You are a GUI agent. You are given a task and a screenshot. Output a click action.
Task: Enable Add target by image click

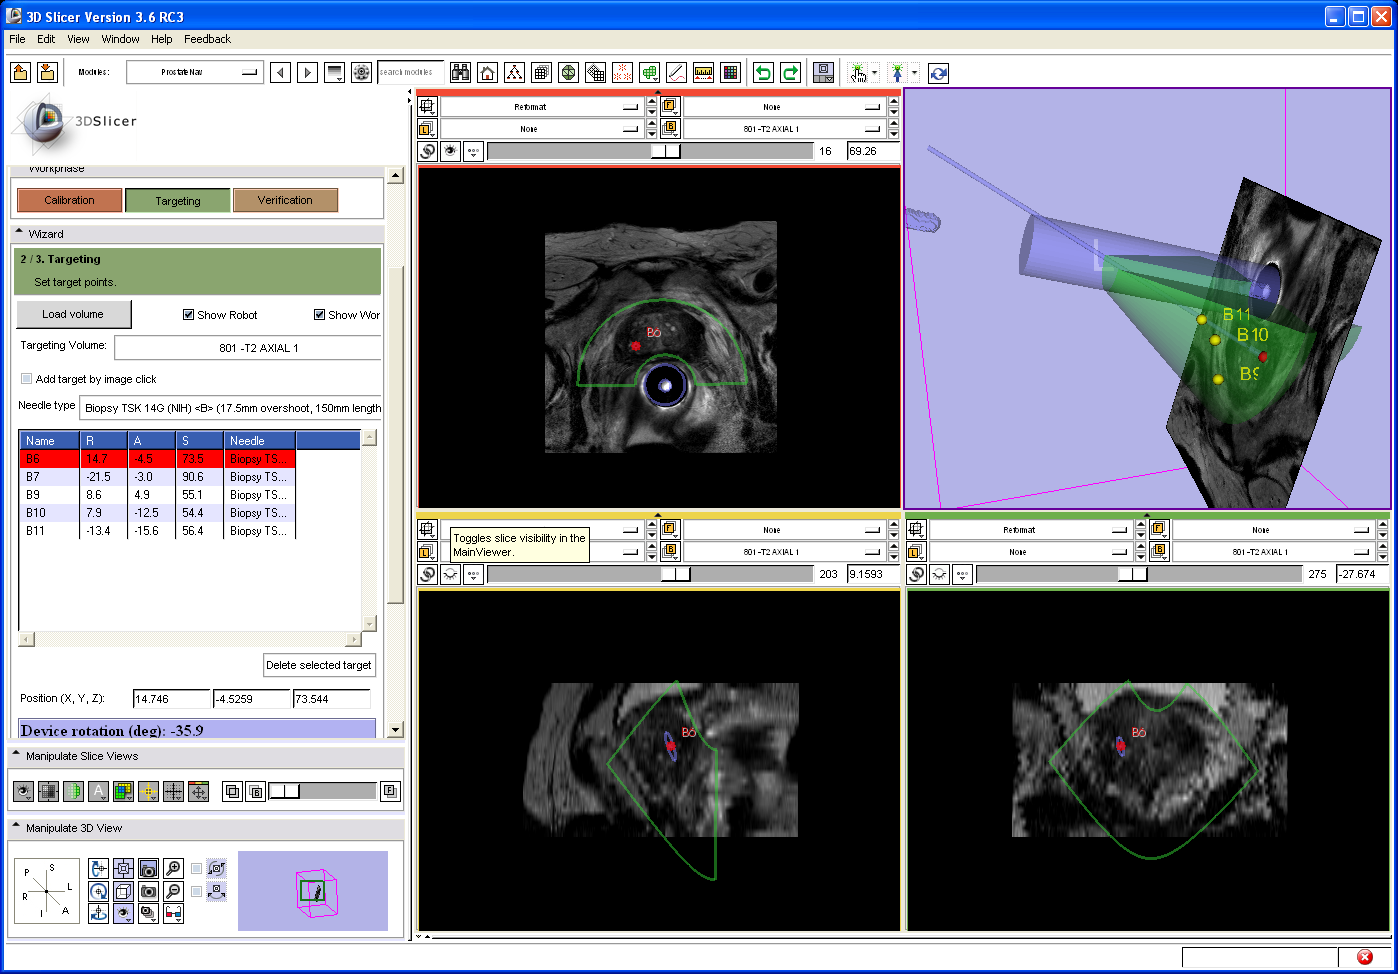(x=27, y=379)
